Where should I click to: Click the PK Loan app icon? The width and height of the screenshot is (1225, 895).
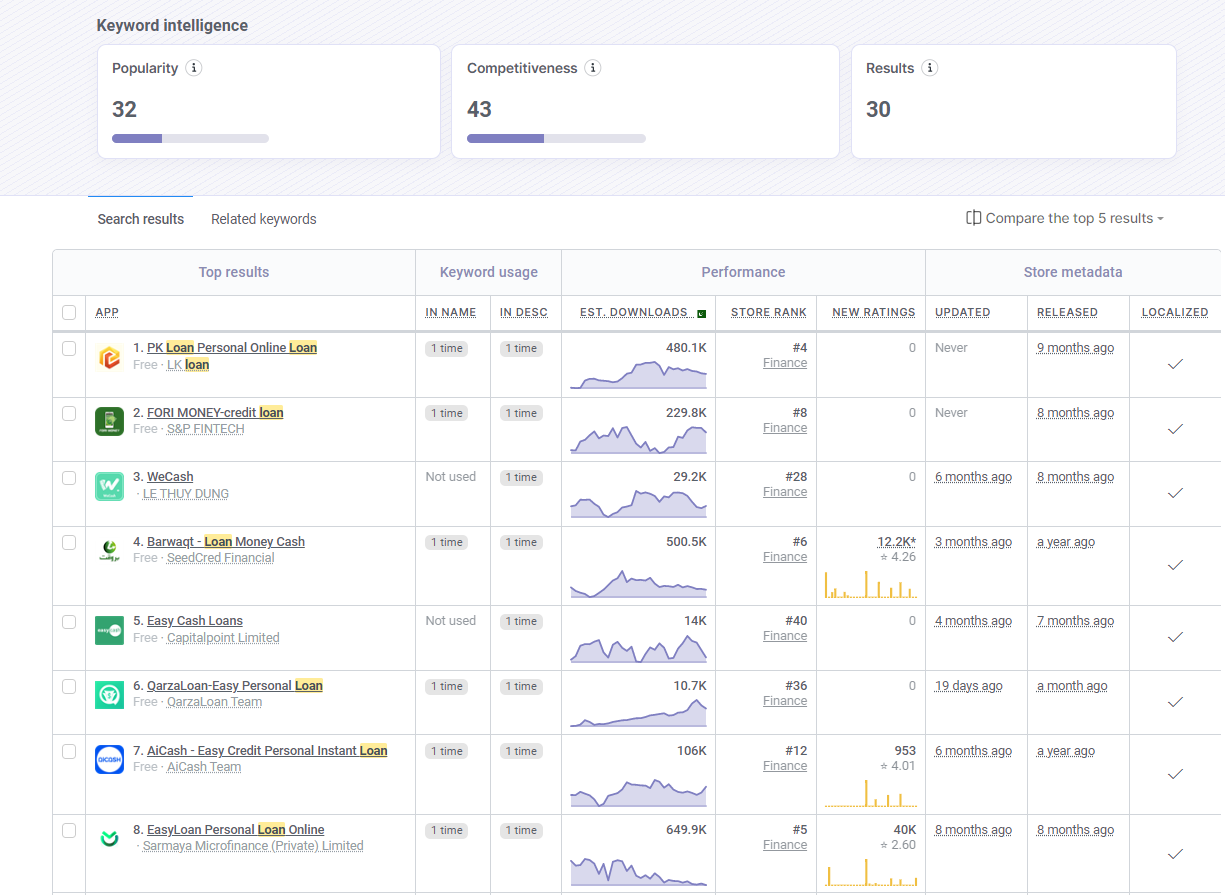point(109,357)
